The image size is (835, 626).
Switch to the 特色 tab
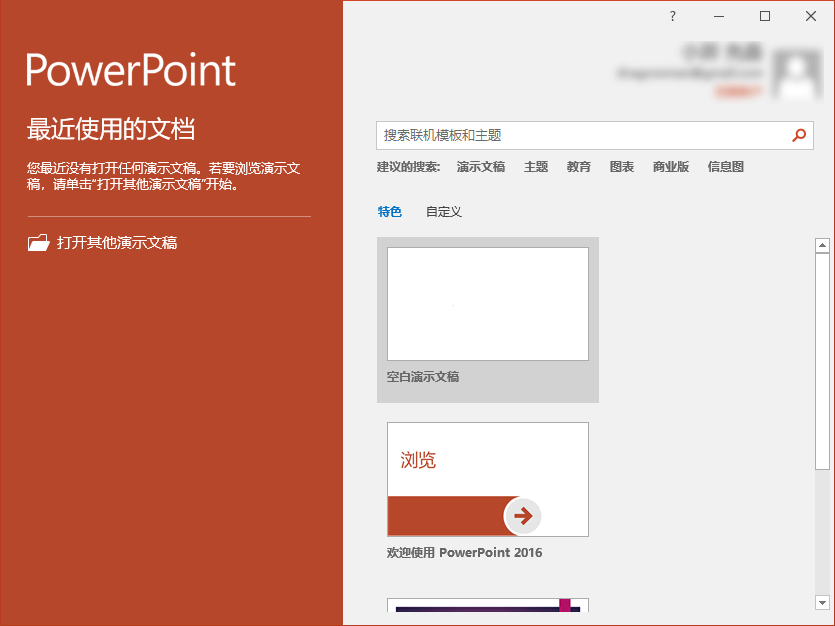click(x=389, y=211)
